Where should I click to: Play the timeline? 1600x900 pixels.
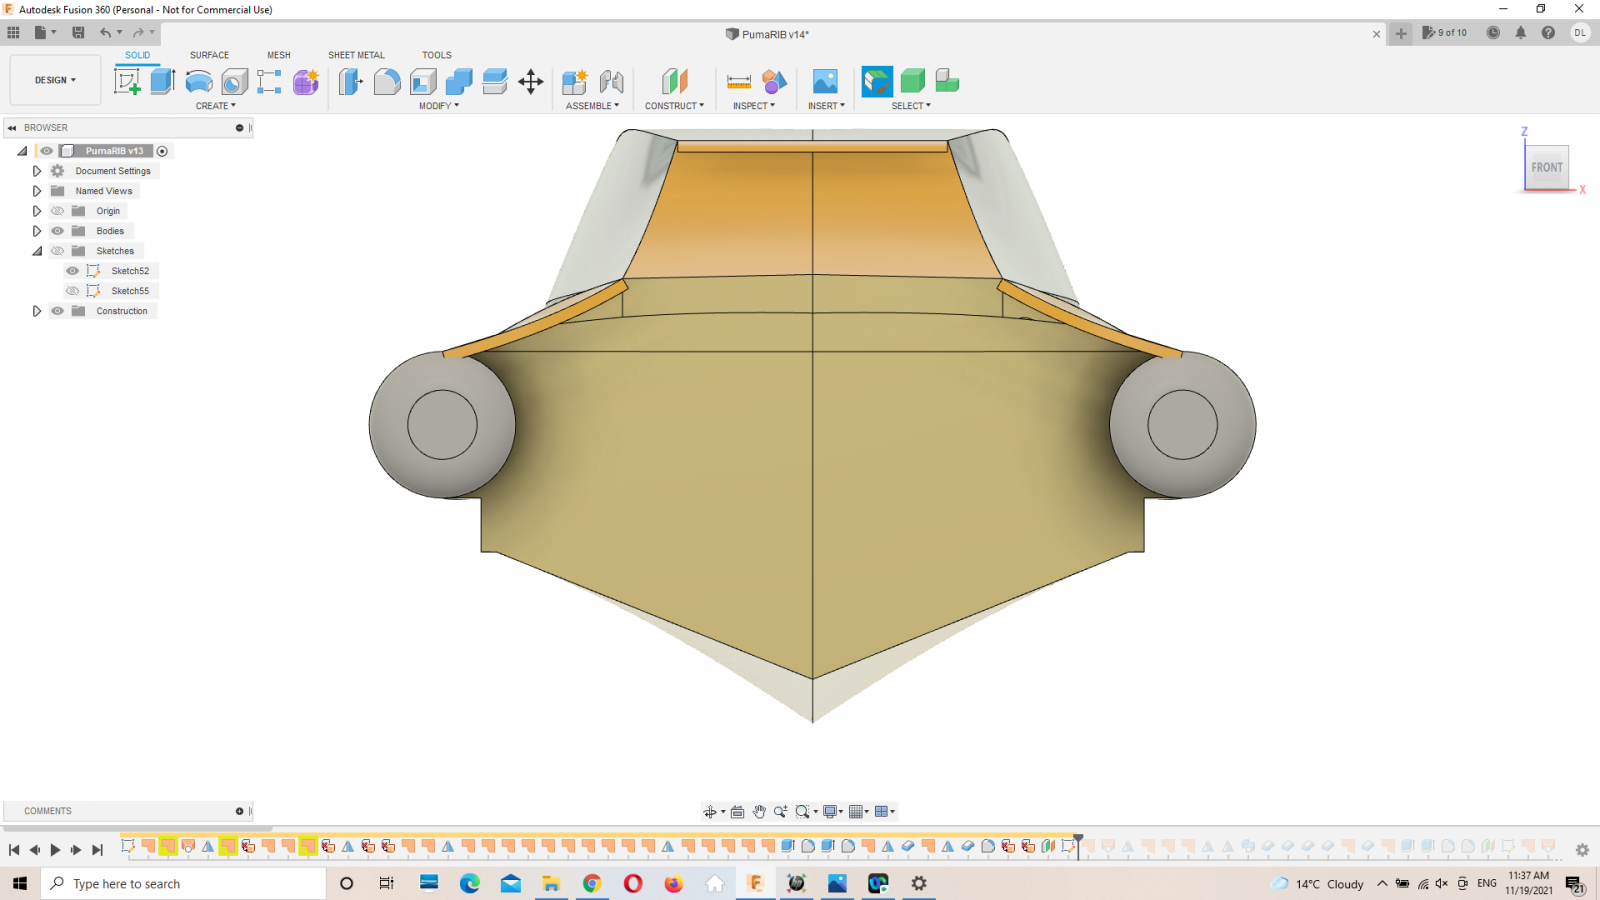tap(55, 850)
